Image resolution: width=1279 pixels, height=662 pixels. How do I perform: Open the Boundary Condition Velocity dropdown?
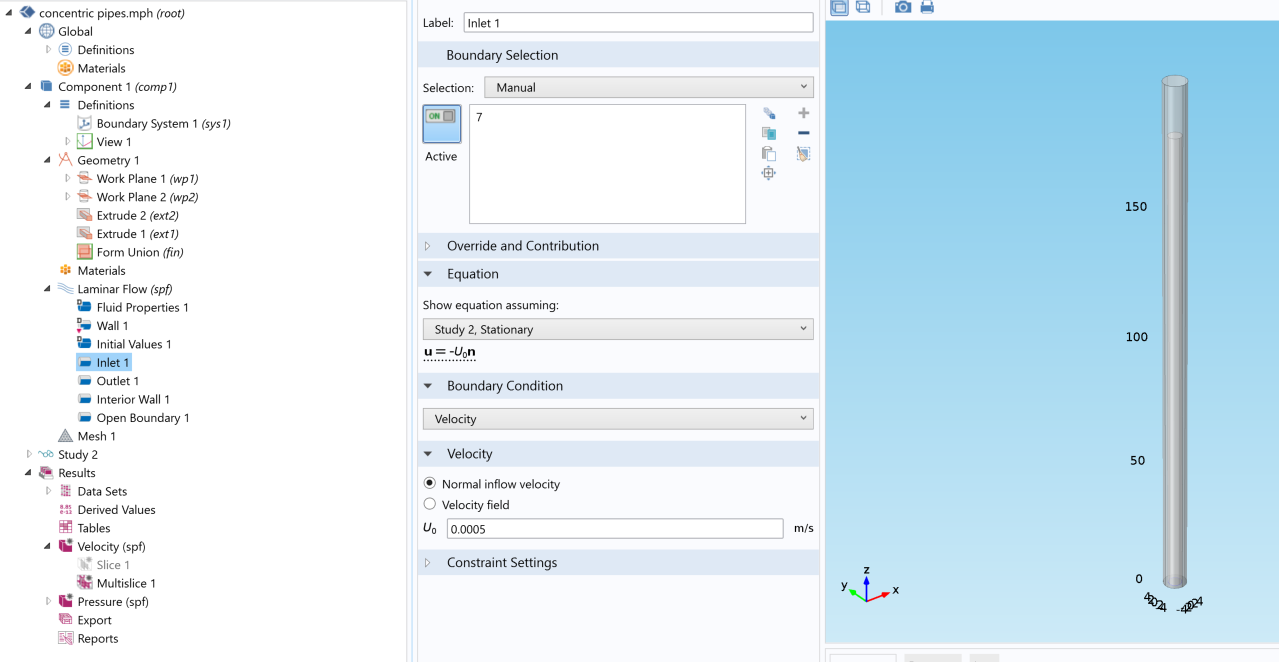click(x=617, y=419)
